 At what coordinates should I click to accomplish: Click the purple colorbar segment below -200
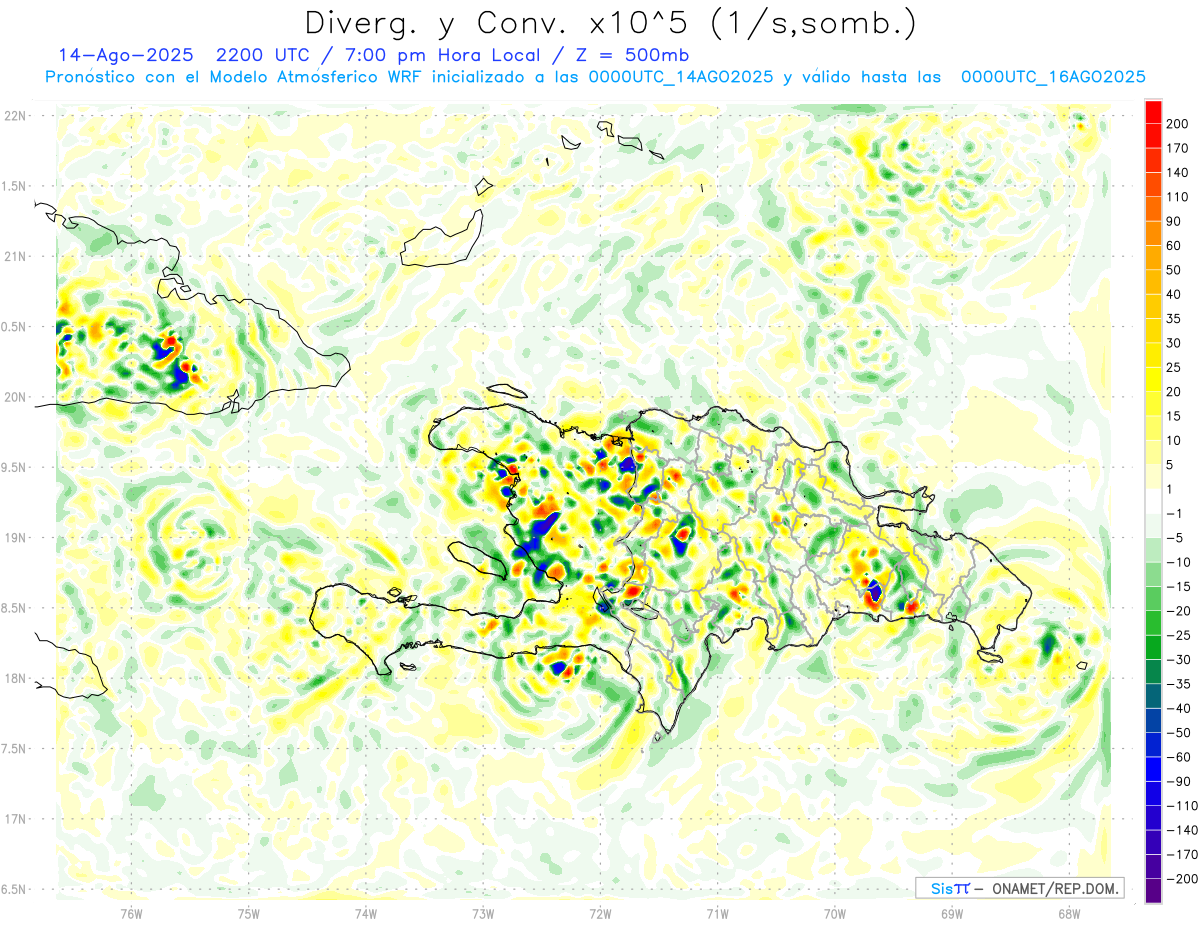click(x=1153, y=891)
